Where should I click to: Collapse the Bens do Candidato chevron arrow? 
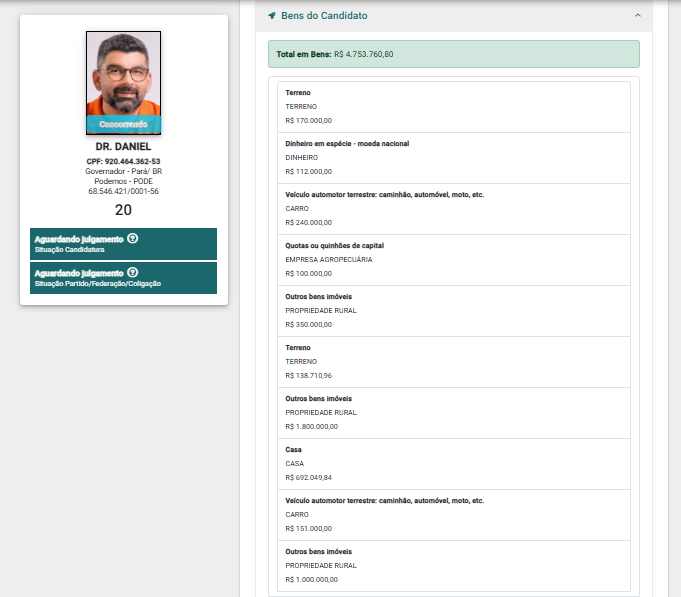pos(638,15)
